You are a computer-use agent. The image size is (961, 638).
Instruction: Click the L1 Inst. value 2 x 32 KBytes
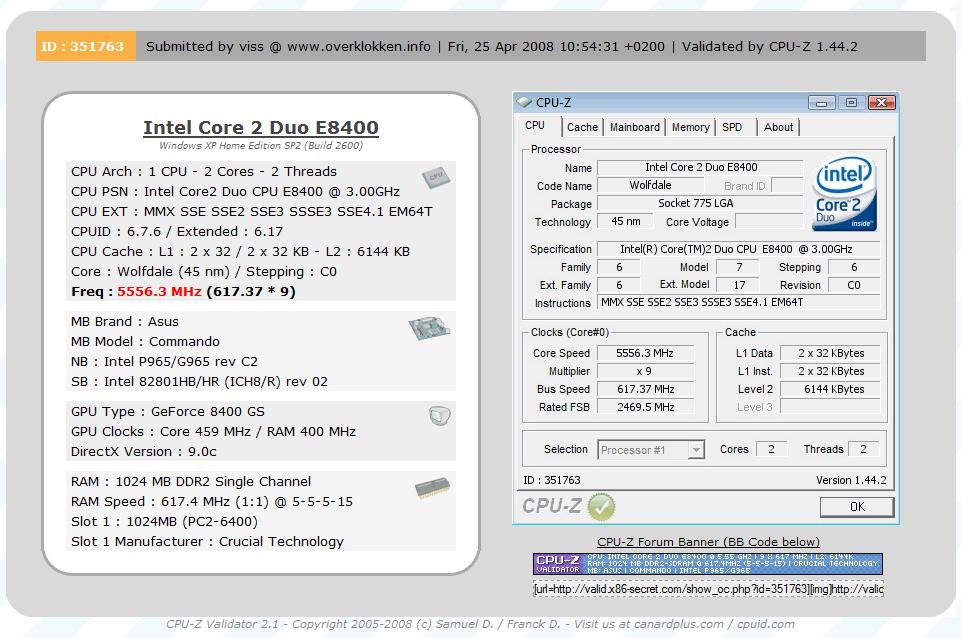coord(830,371)
